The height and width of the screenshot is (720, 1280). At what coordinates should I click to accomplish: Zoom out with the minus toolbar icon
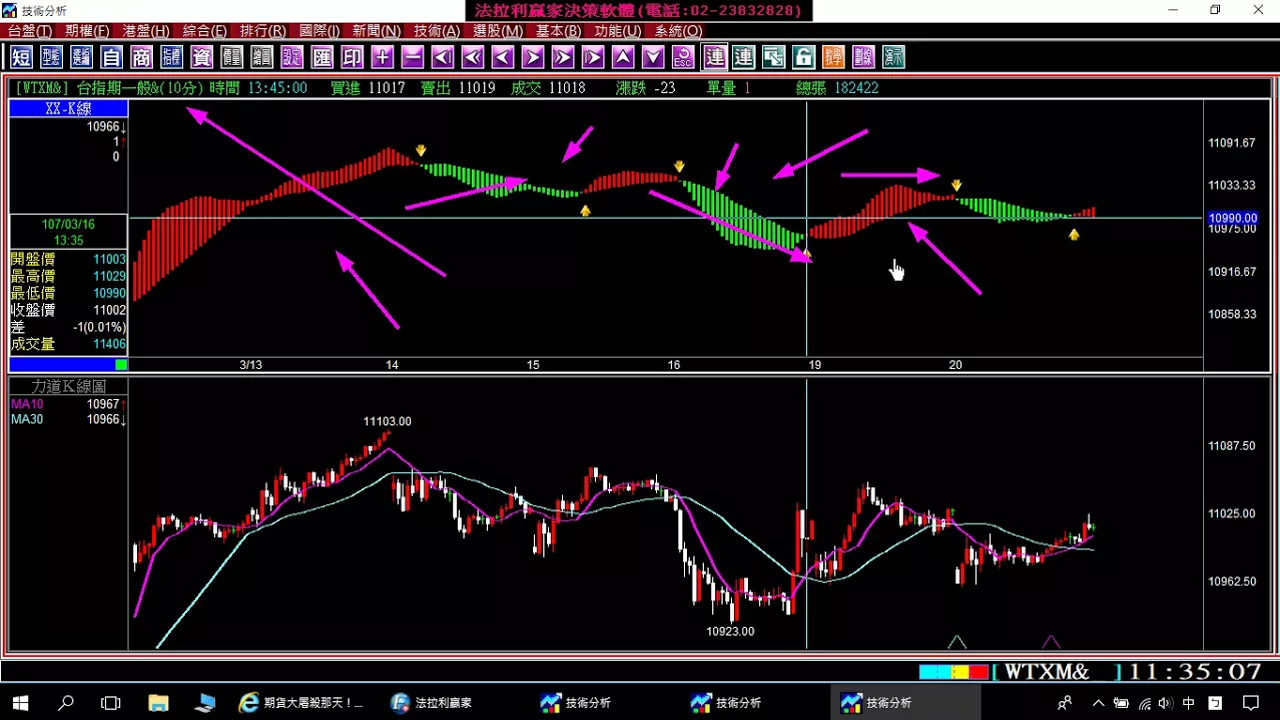pos(412,57)
